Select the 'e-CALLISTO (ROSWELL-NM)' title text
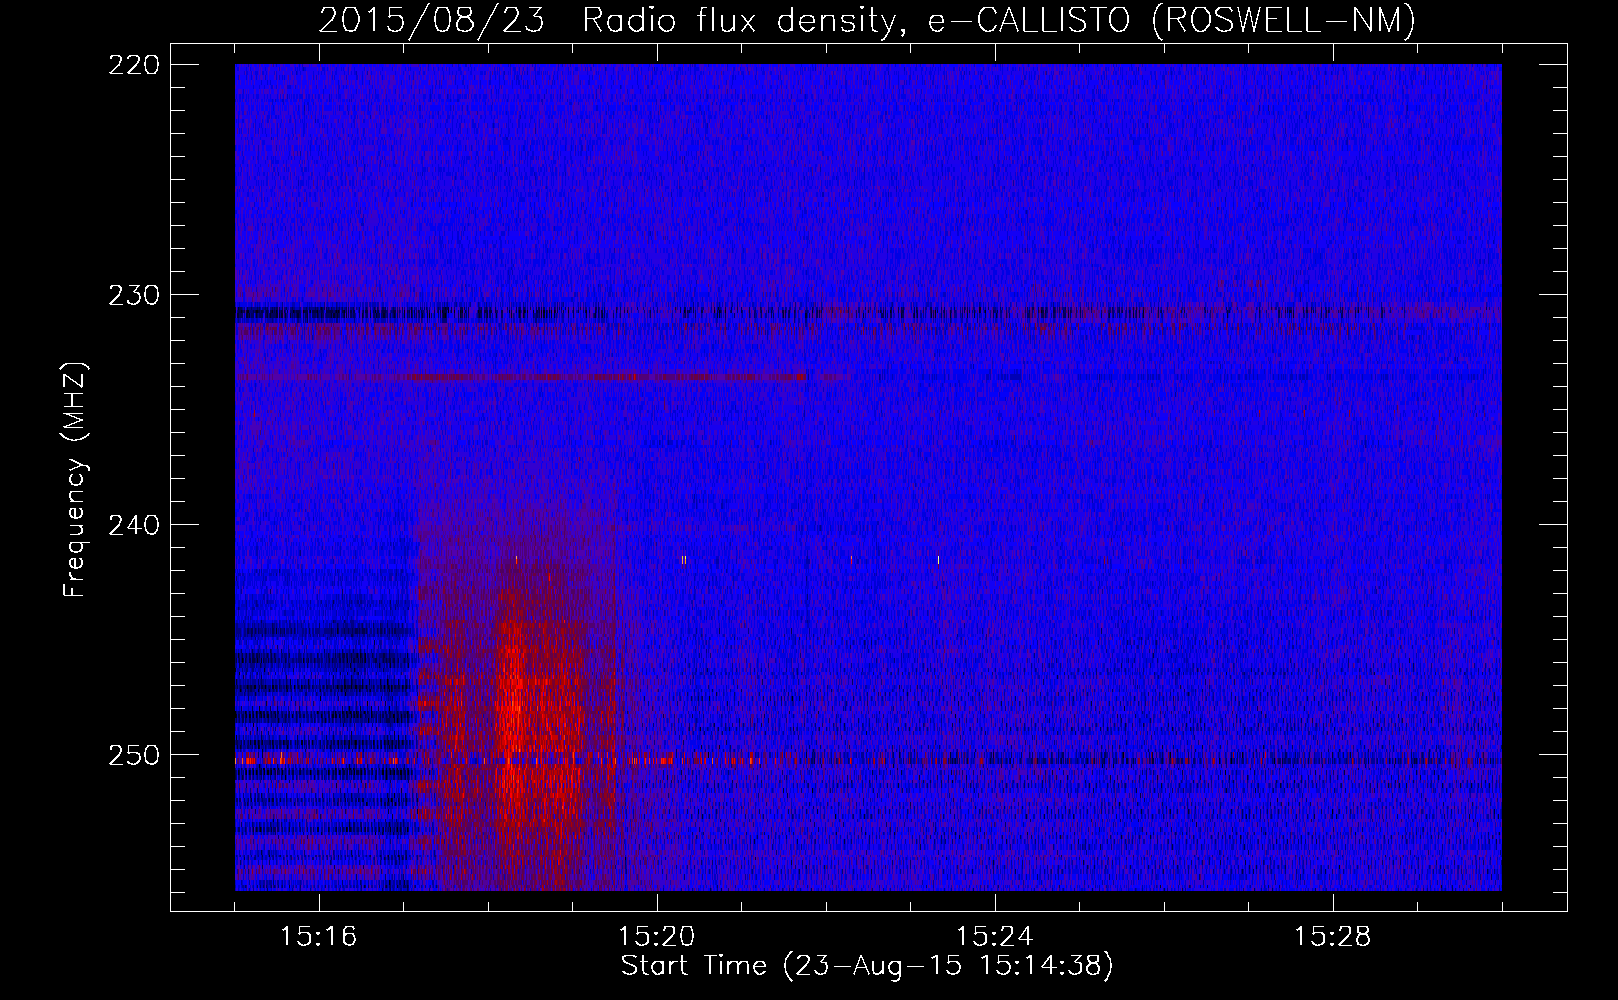Screen dimensions: 1618x1000 point(1171,20)
